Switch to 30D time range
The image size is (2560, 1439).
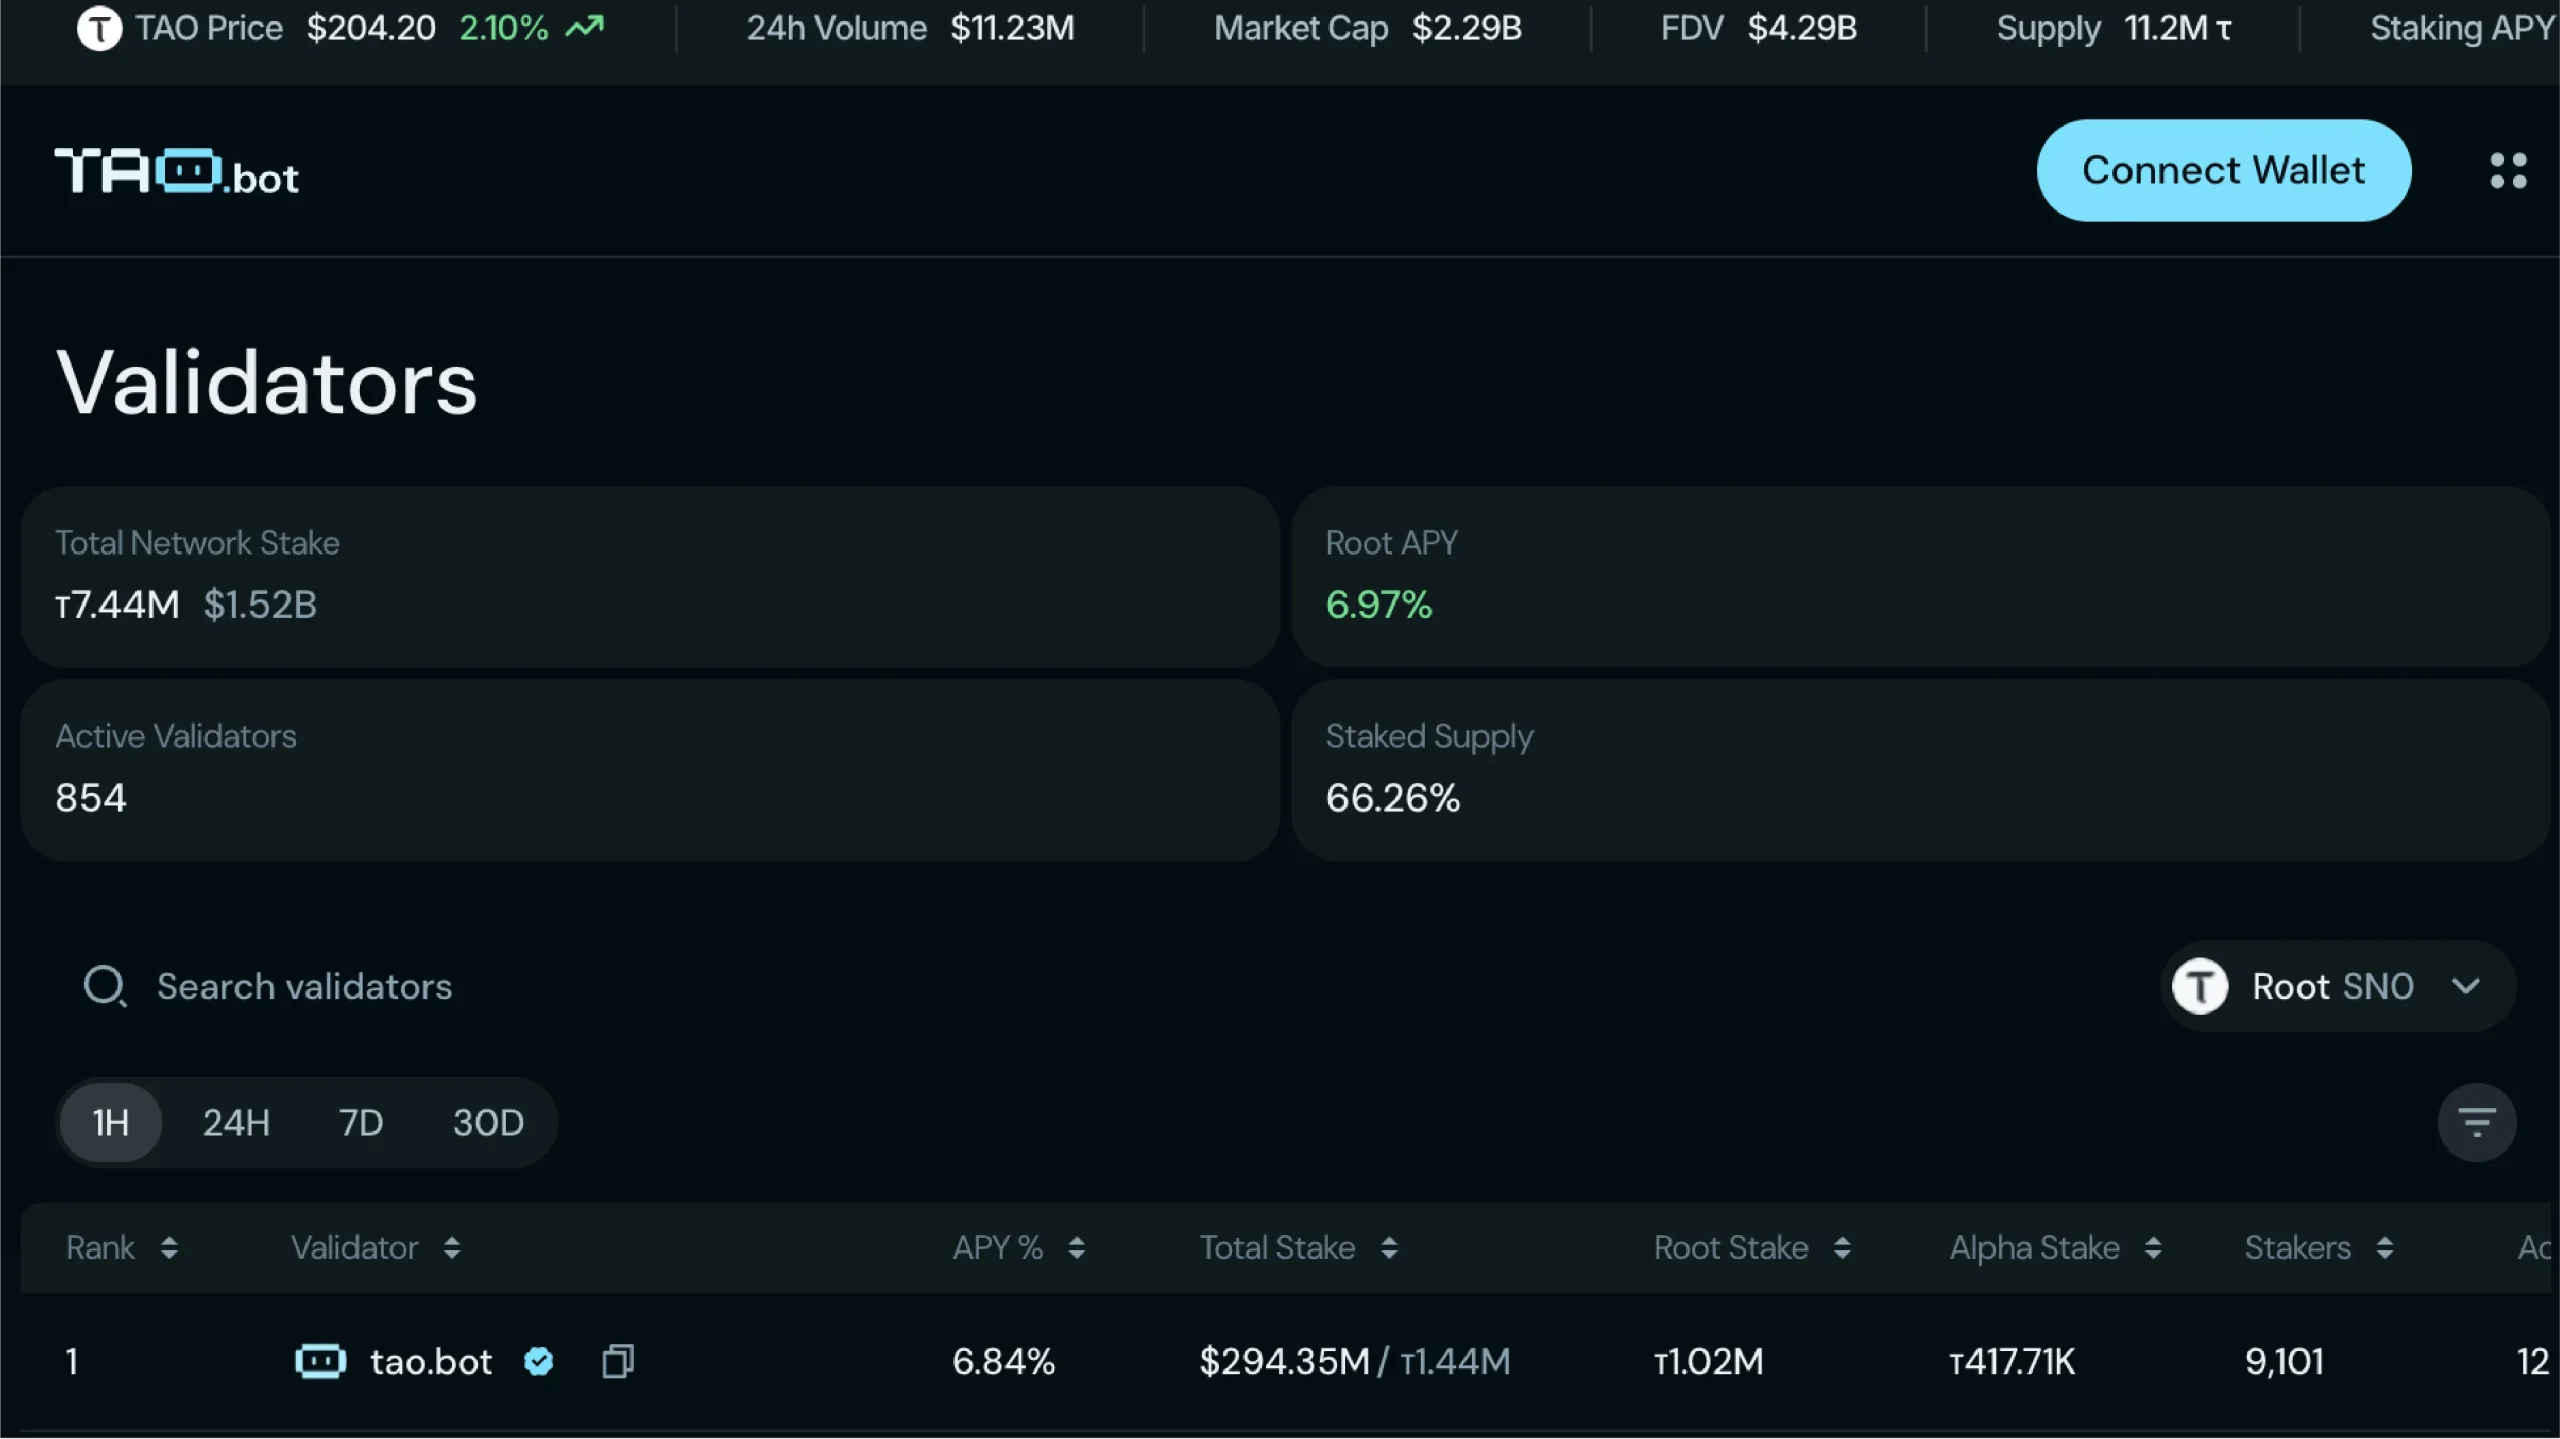click(488, 1122)
